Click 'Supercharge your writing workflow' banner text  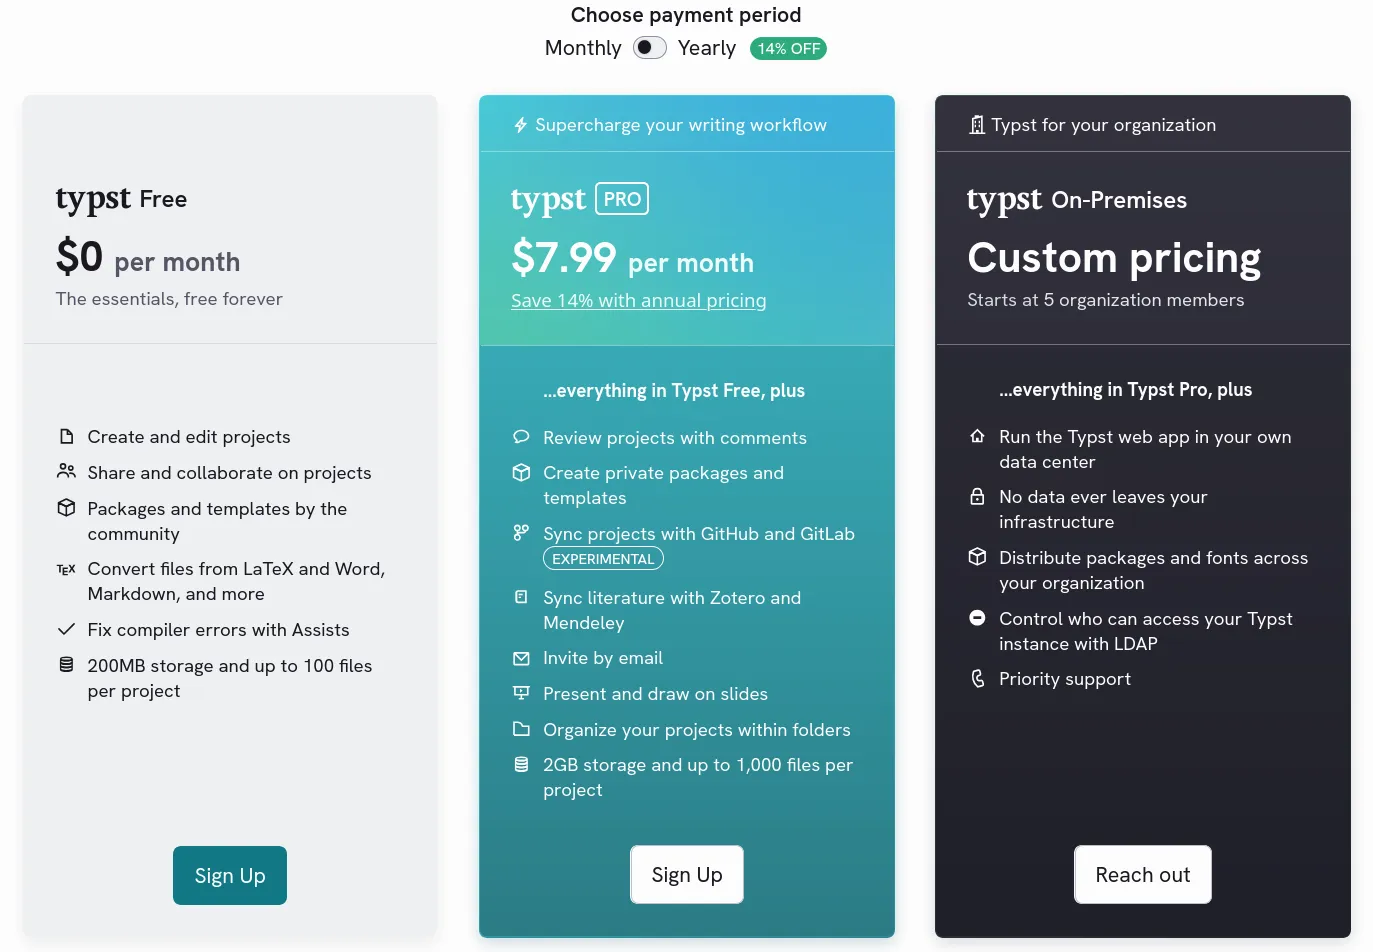coord(681,125)
